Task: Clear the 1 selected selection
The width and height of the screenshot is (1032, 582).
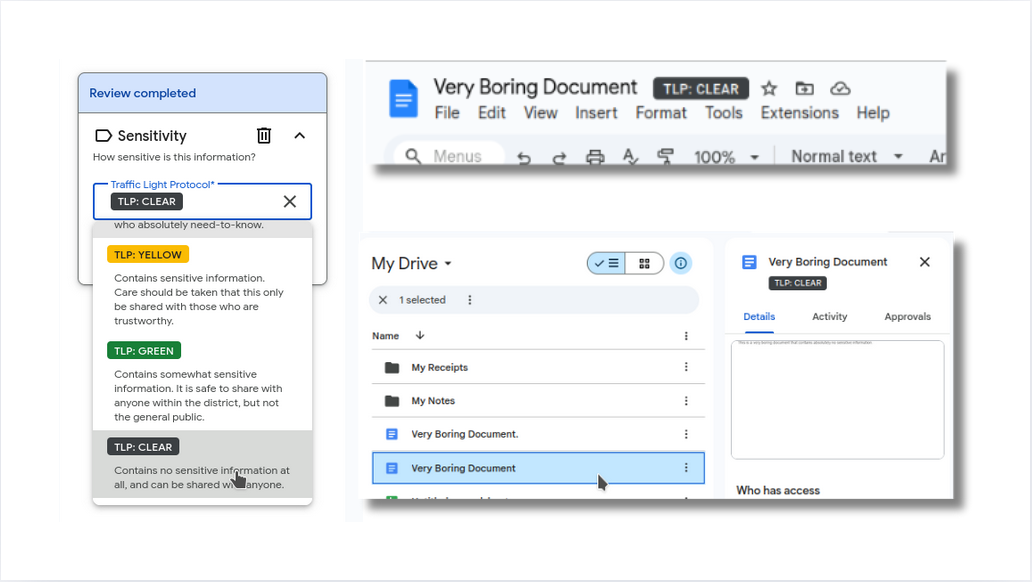Action: [x=383, y=300]
